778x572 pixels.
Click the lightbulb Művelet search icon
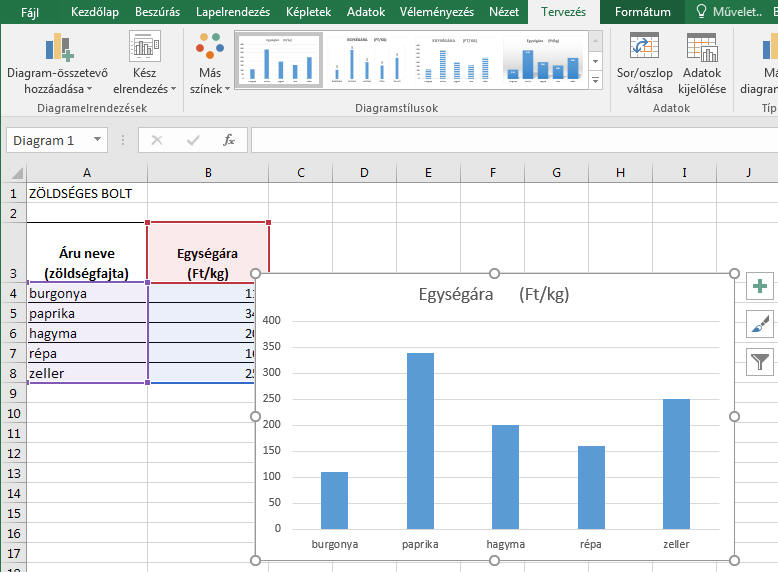click(x=703, y=12)
